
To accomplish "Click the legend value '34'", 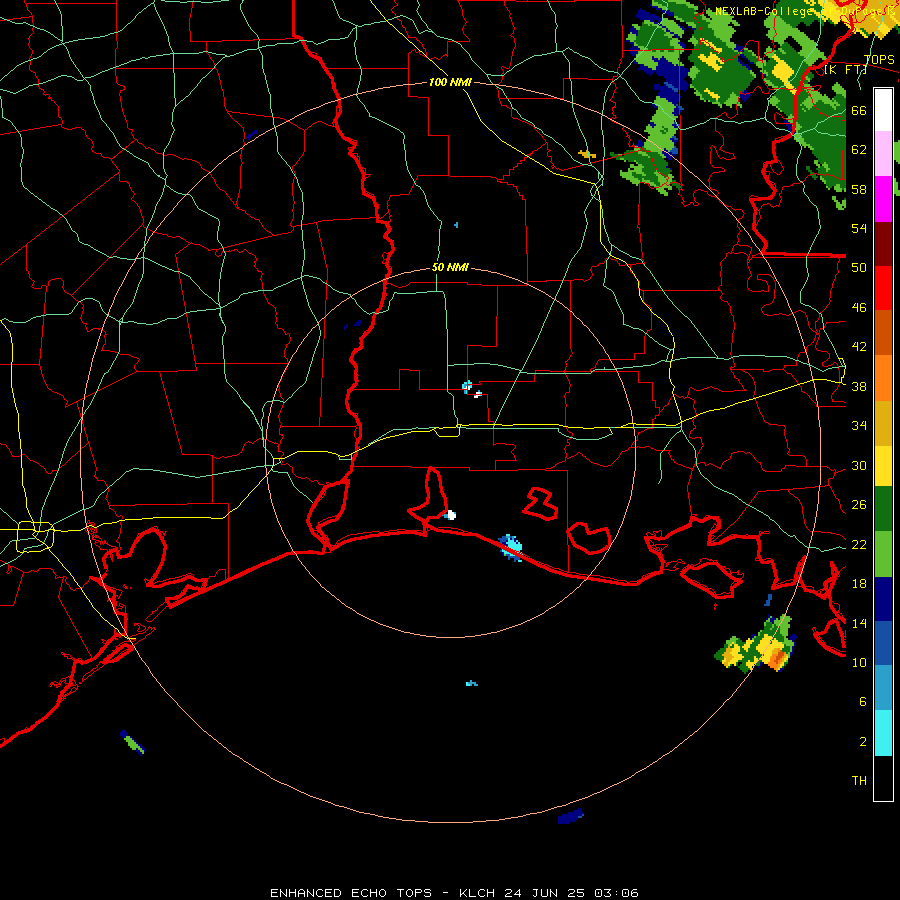I will 859,425.
